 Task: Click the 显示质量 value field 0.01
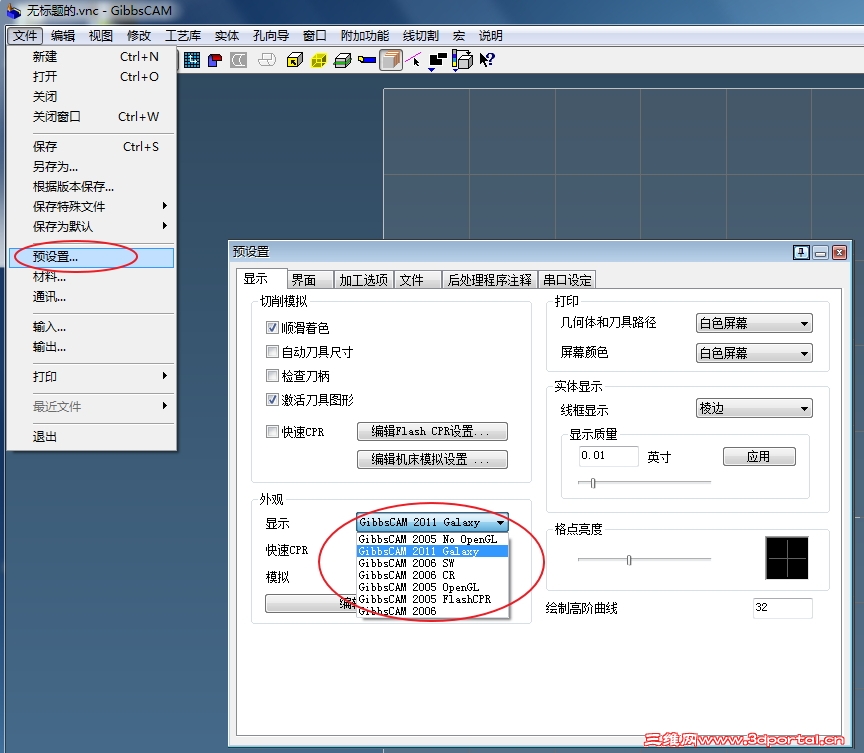point(608,456)
